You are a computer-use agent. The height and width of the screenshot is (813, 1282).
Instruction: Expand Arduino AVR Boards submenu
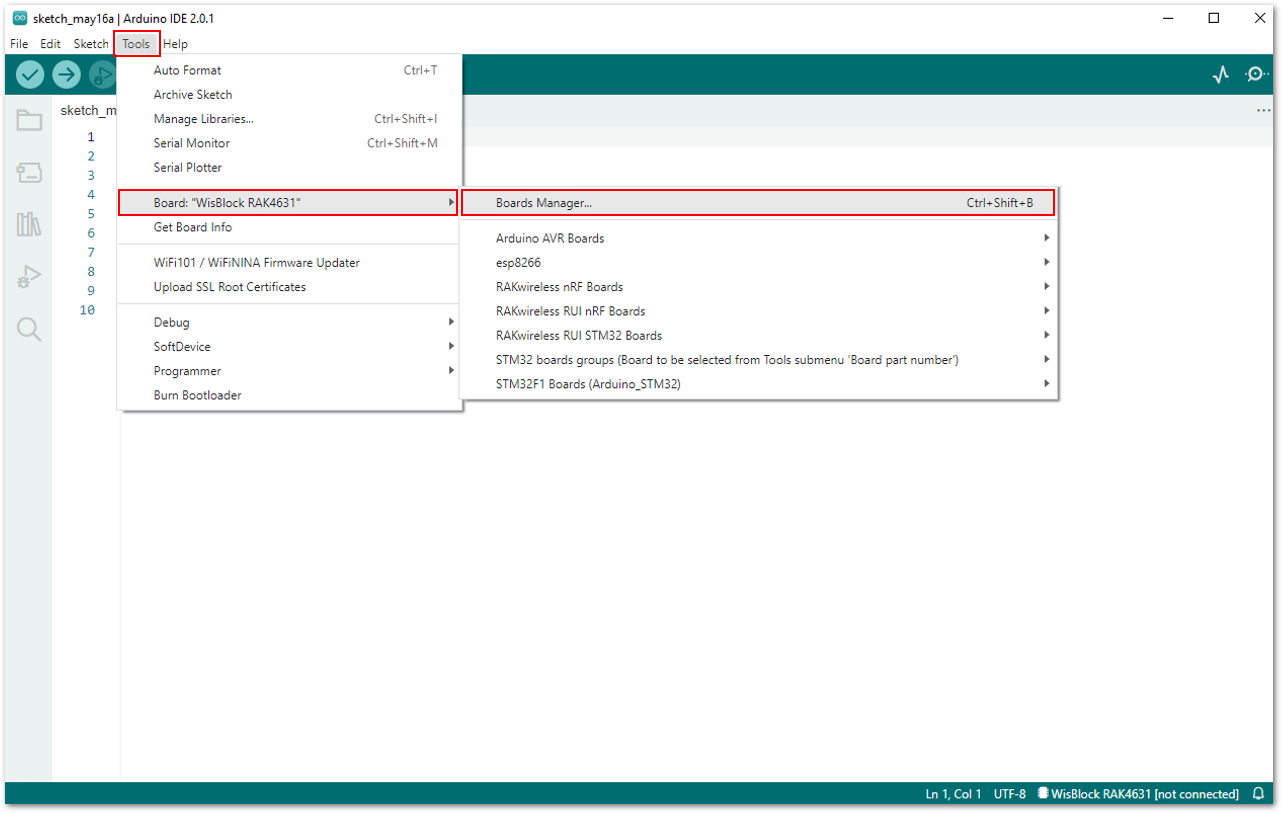[758, 238]
